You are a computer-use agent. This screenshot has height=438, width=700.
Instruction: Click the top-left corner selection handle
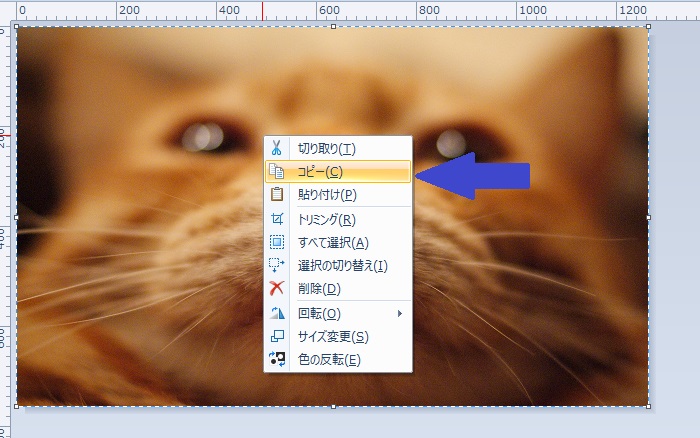17,27
